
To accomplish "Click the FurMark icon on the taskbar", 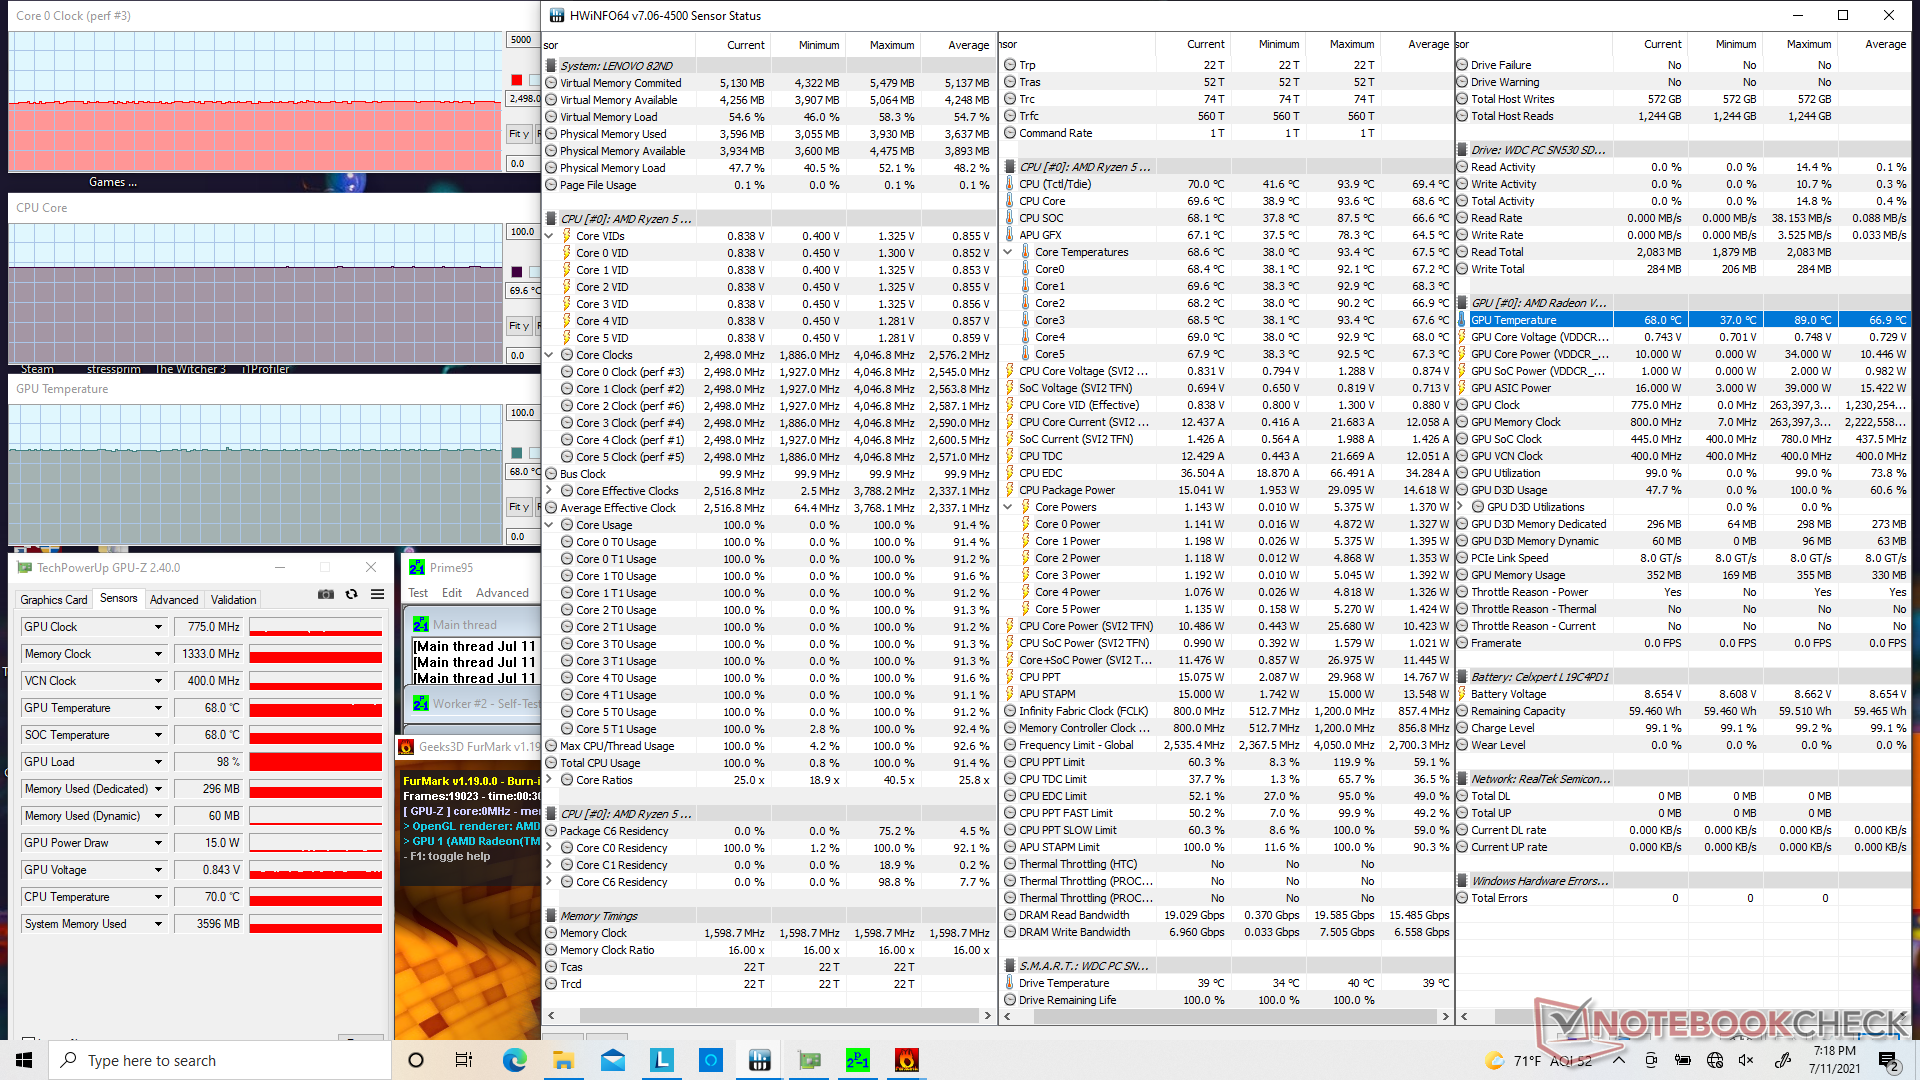I will pos(906,1060).
